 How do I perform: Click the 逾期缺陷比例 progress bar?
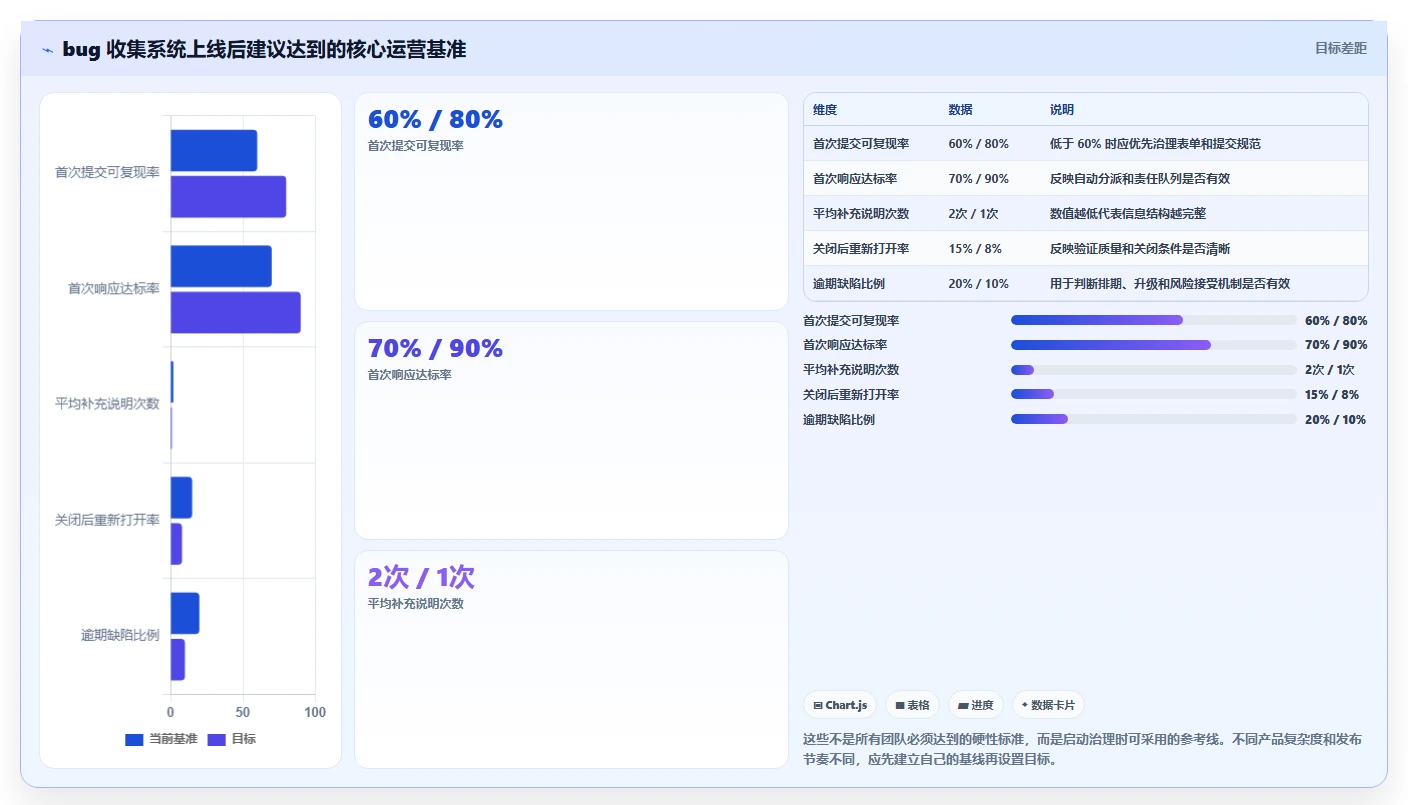1153,420
